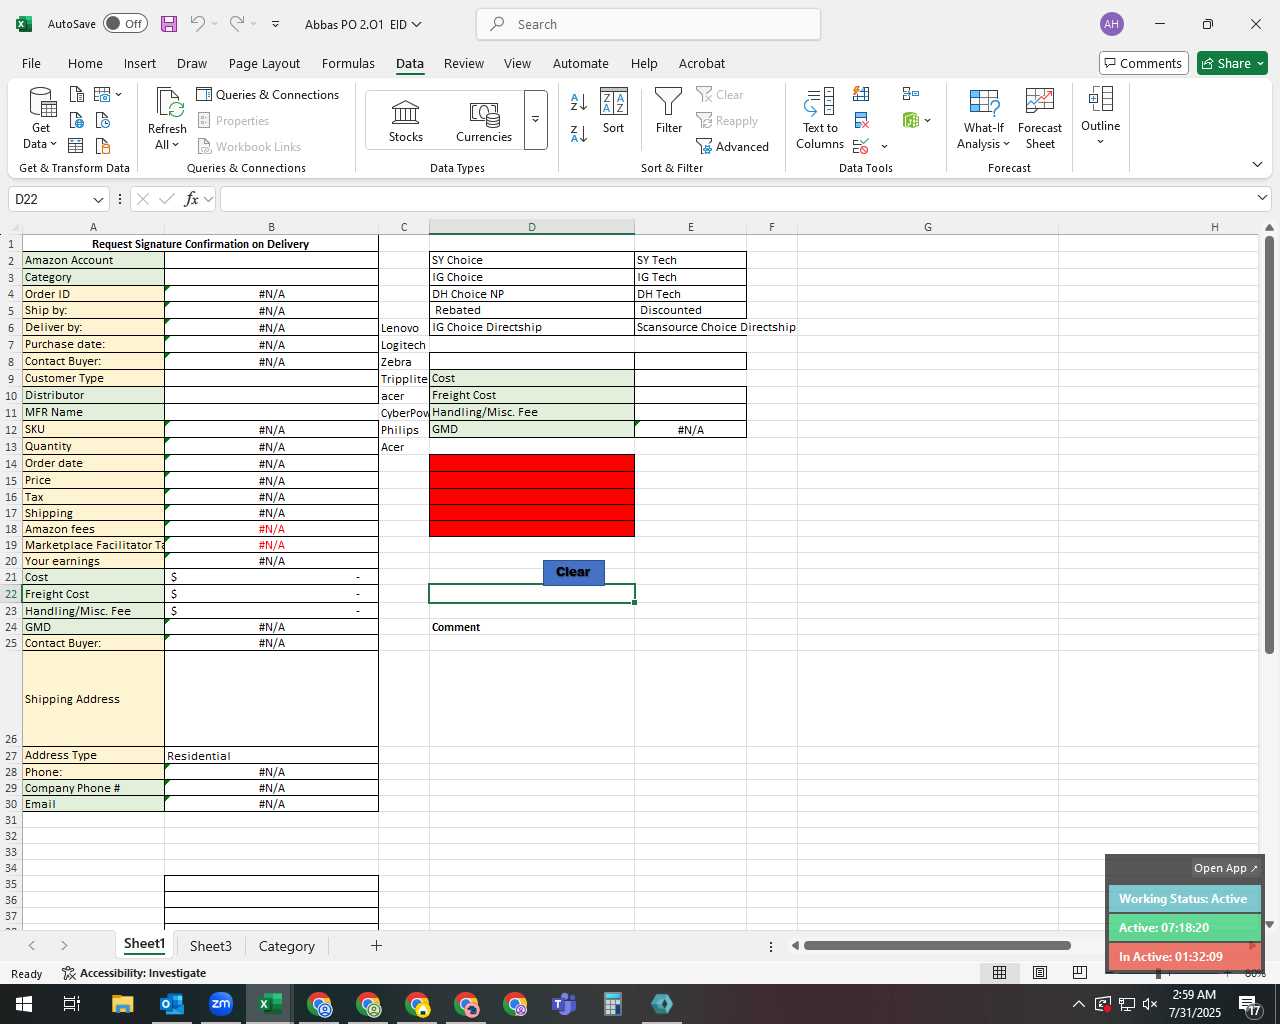Click Recent Sources icon
The height and width of the screenshot is (1024, 1280).
coord(102,120)
